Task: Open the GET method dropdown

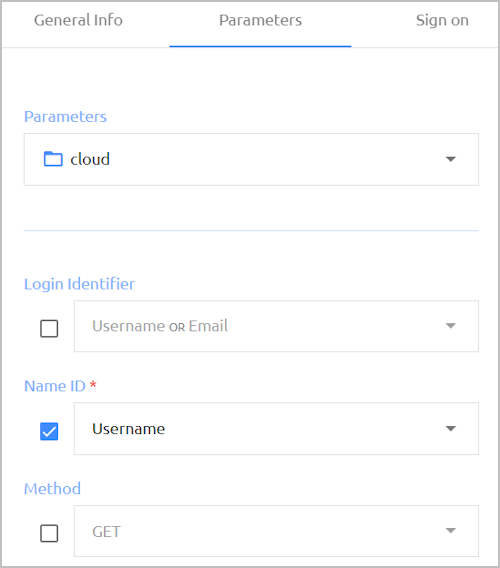Action: pos(276,531)
